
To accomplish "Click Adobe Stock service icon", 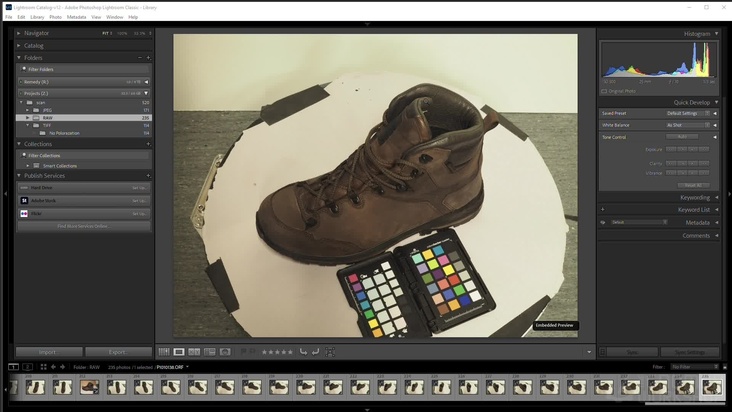I will coord(24,201).
